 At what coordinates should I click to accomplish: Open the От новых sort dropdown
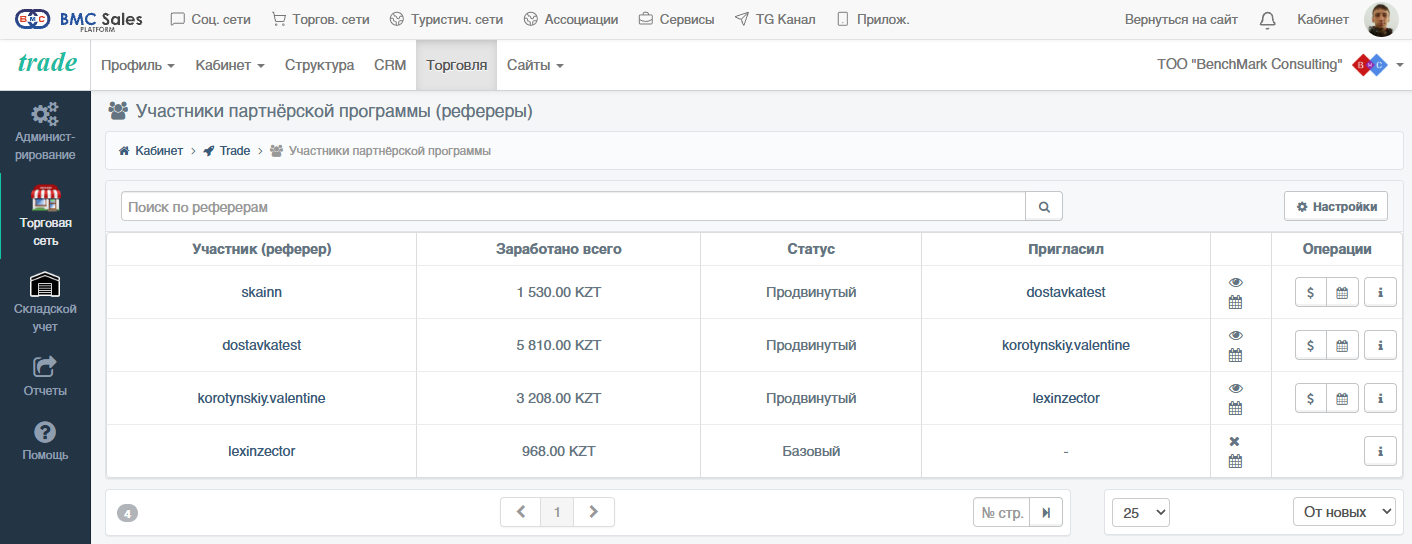click(1344, 512)
